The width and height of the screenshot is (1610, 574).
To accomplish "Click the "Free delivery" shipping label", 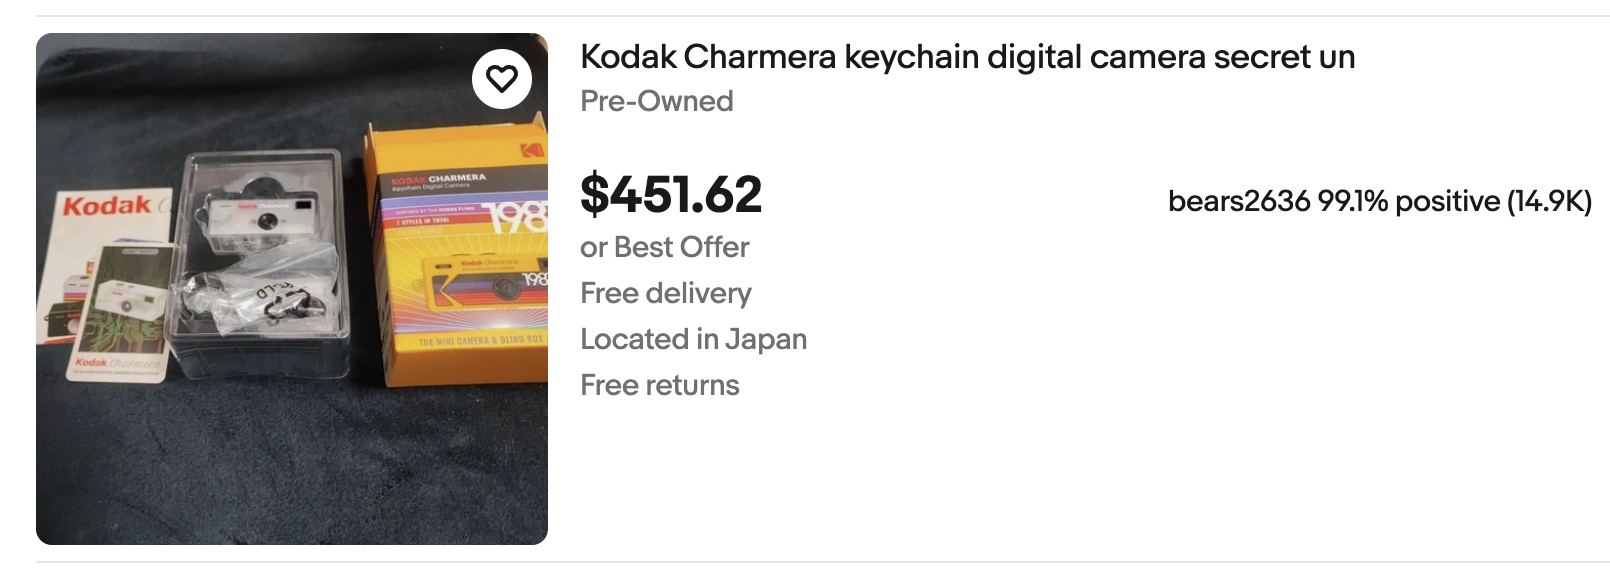I will (x=665, y=293).
